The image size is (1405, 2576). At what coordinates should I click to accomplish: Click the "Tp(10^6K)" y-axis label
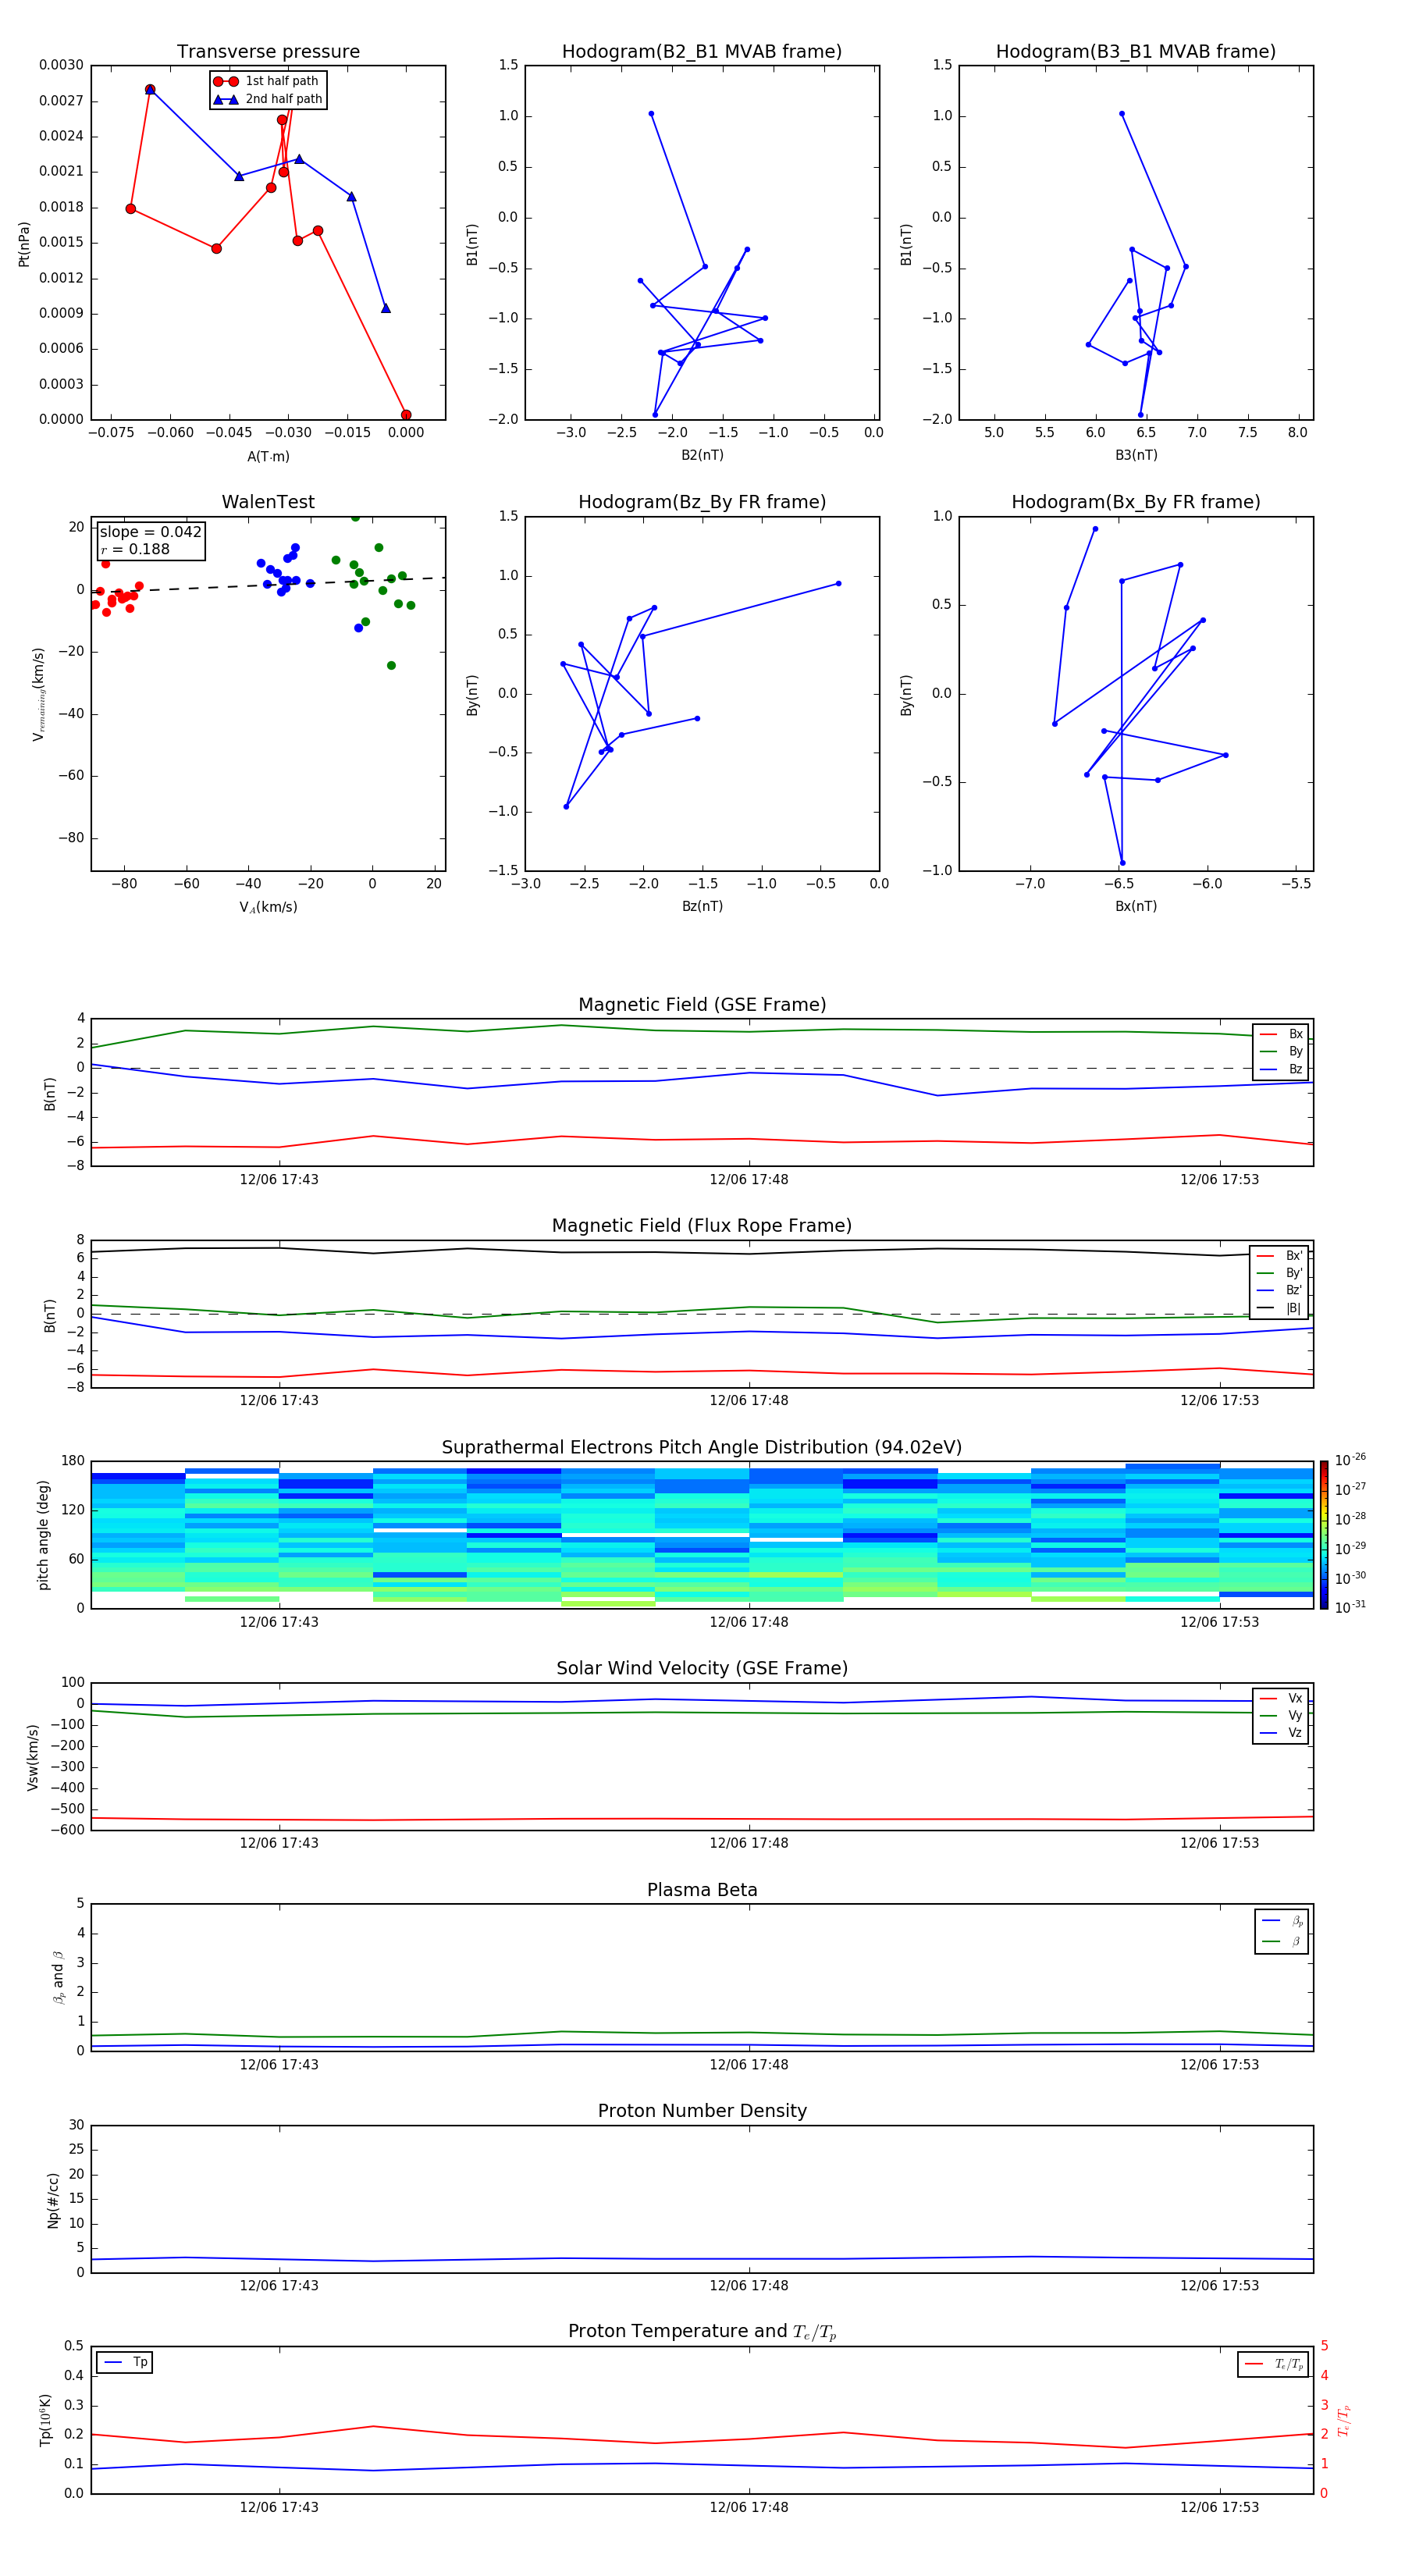click(x=45, y=2420)
